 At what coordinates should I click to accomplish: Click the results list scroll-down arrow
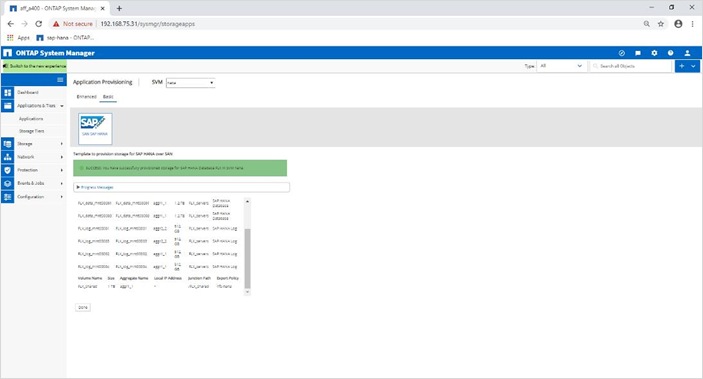tap(247, 292)
